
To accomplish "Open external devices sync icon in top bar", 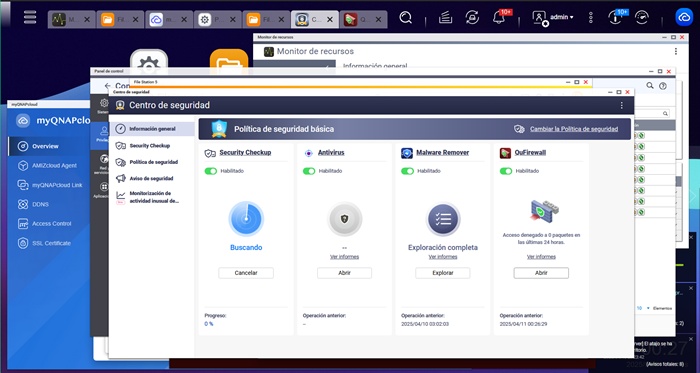I will pos(472,18).
